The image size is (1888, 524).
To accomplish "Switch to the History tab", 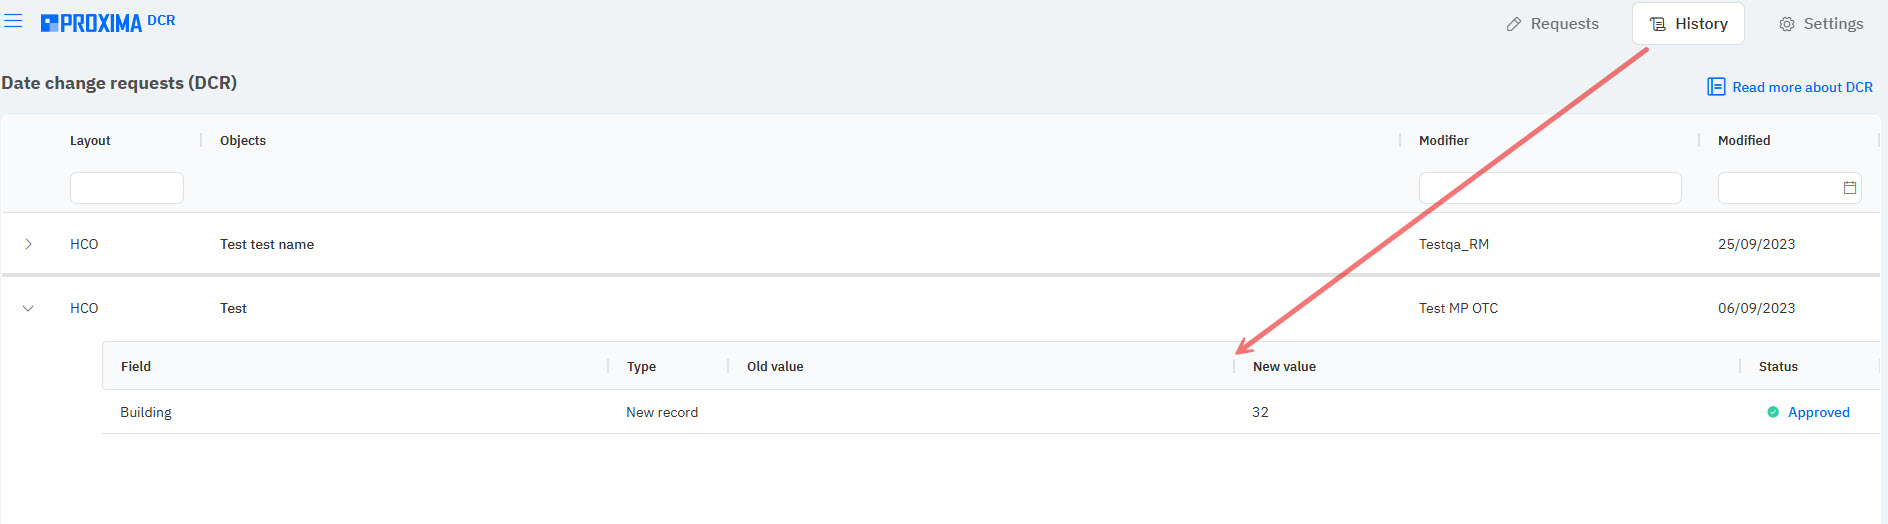I will point(1688,24).
